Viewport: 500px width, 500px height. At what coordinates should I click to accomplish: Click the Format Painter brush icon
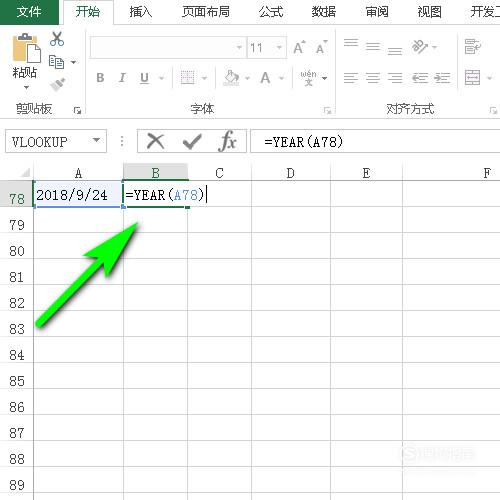[x=58, y=84]
